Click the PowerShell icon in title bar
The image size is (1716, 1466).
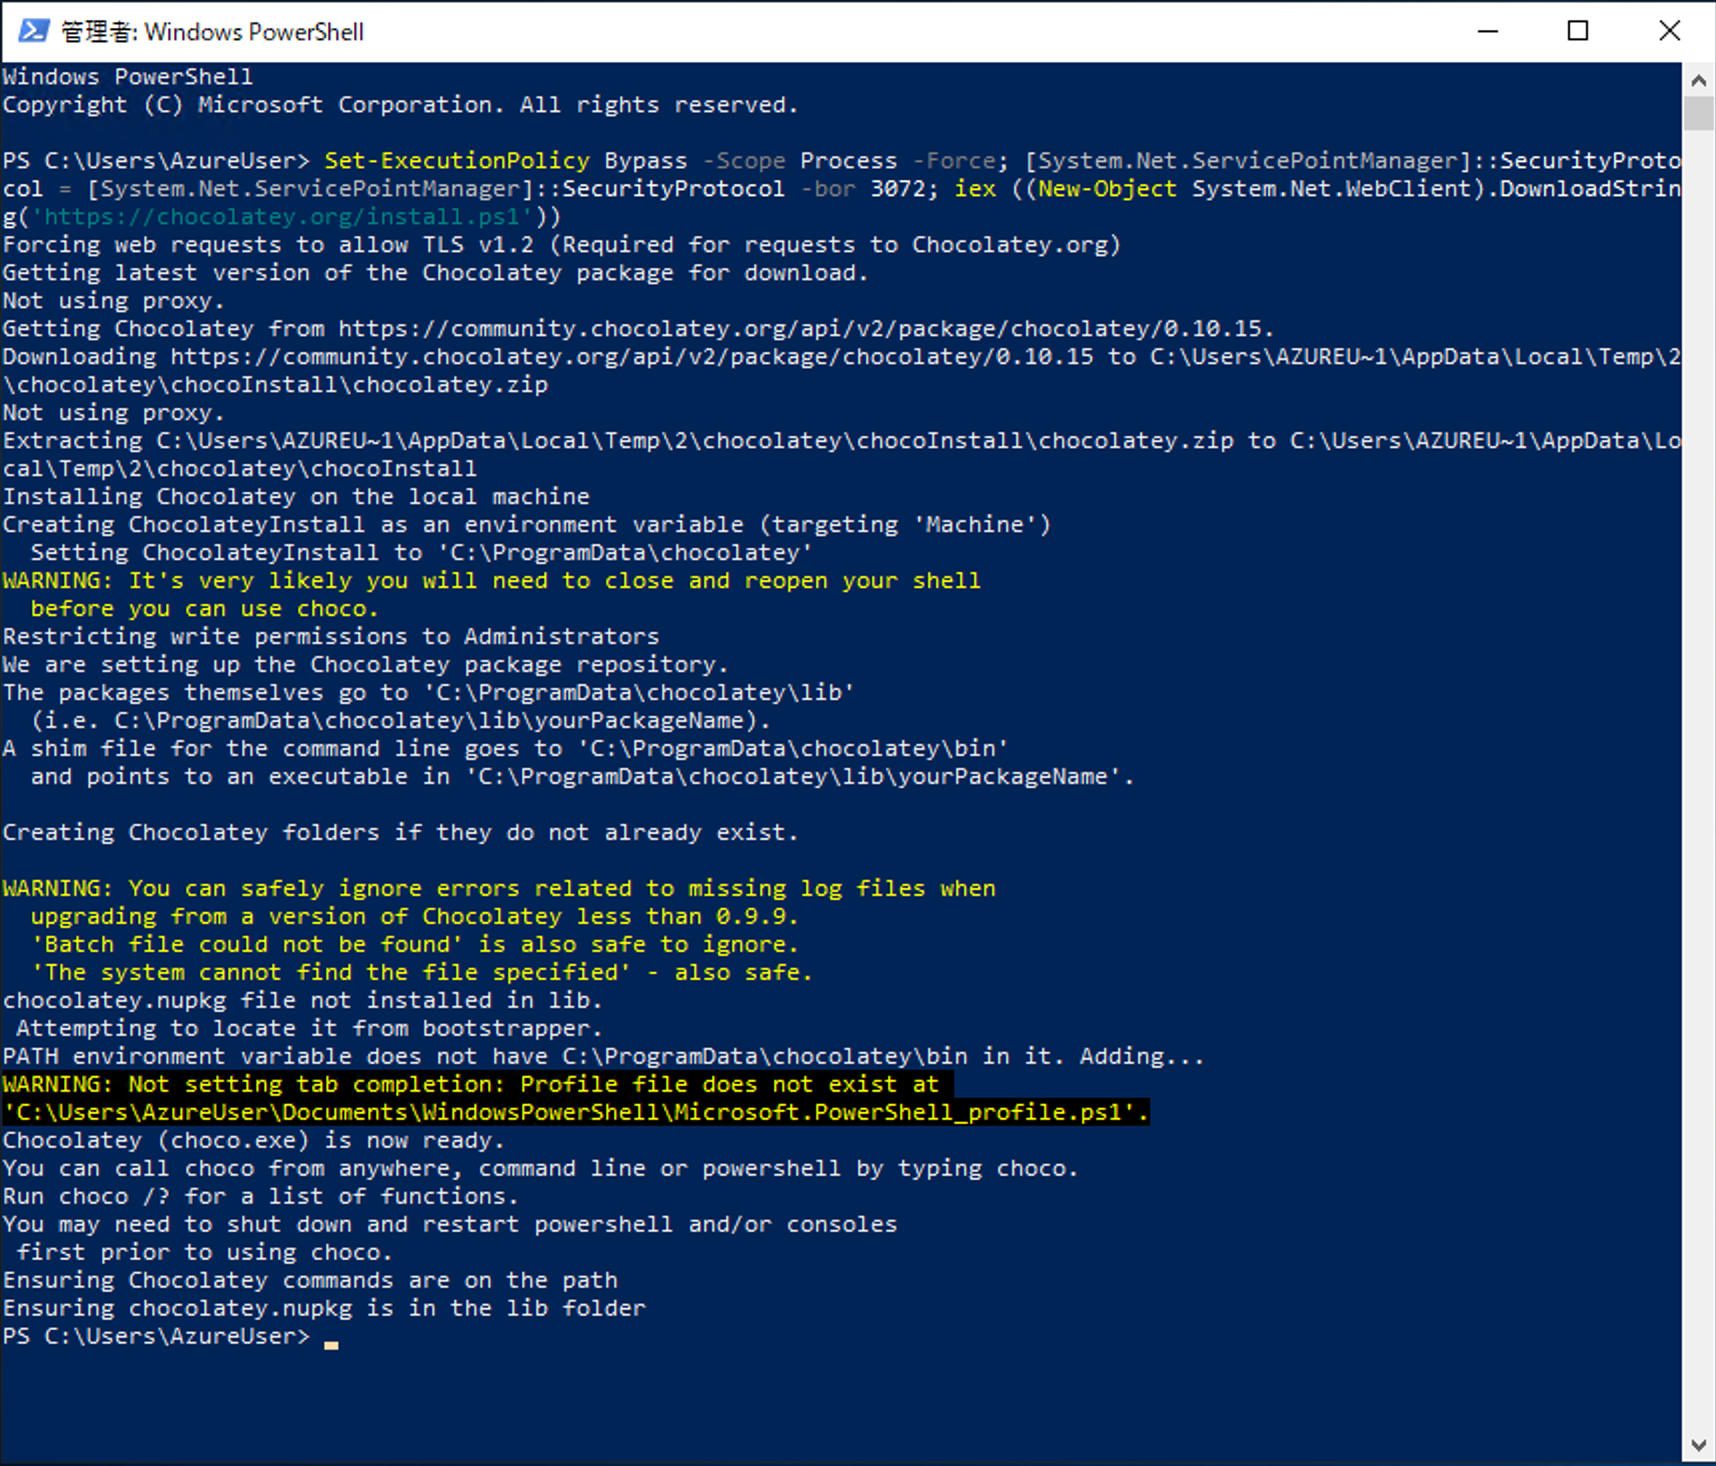pos(33,31)
